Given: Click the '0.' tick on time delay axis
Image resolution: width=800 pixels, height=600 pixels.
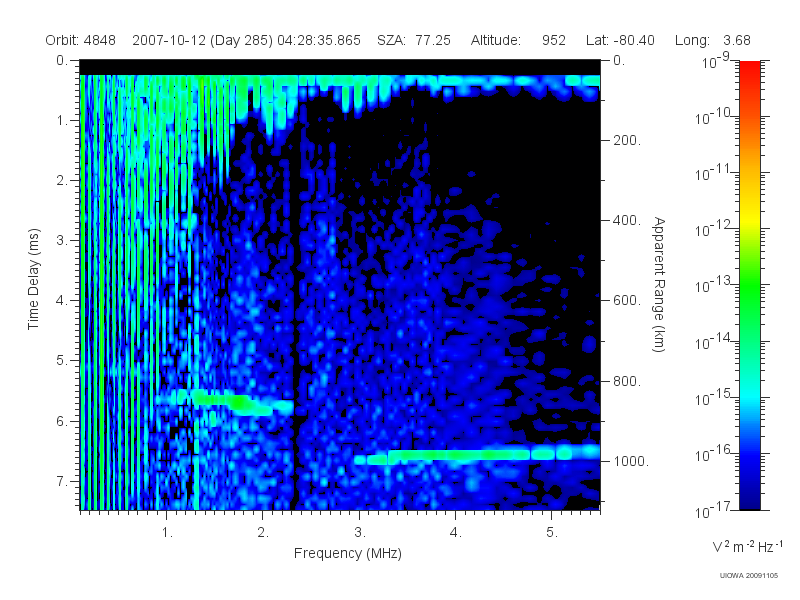Looking at the screenshot, I should pyautogui.click(x=62, y=60).
